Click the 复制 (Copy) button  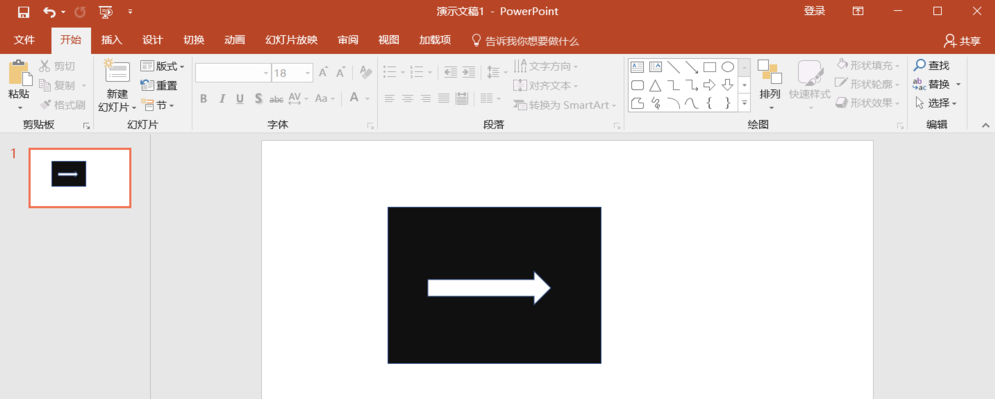(x=57, y=85)
